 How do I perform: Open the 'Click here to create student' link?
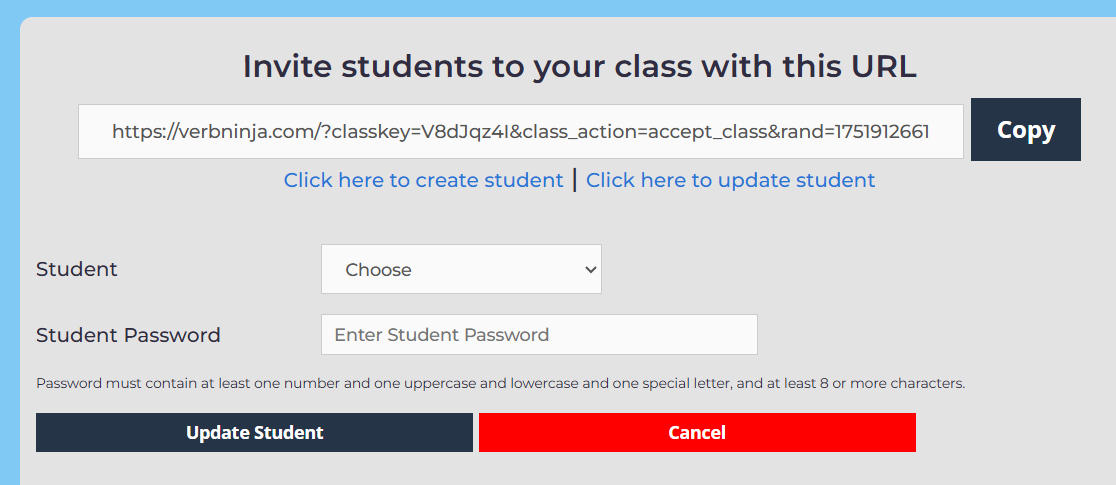423,180
